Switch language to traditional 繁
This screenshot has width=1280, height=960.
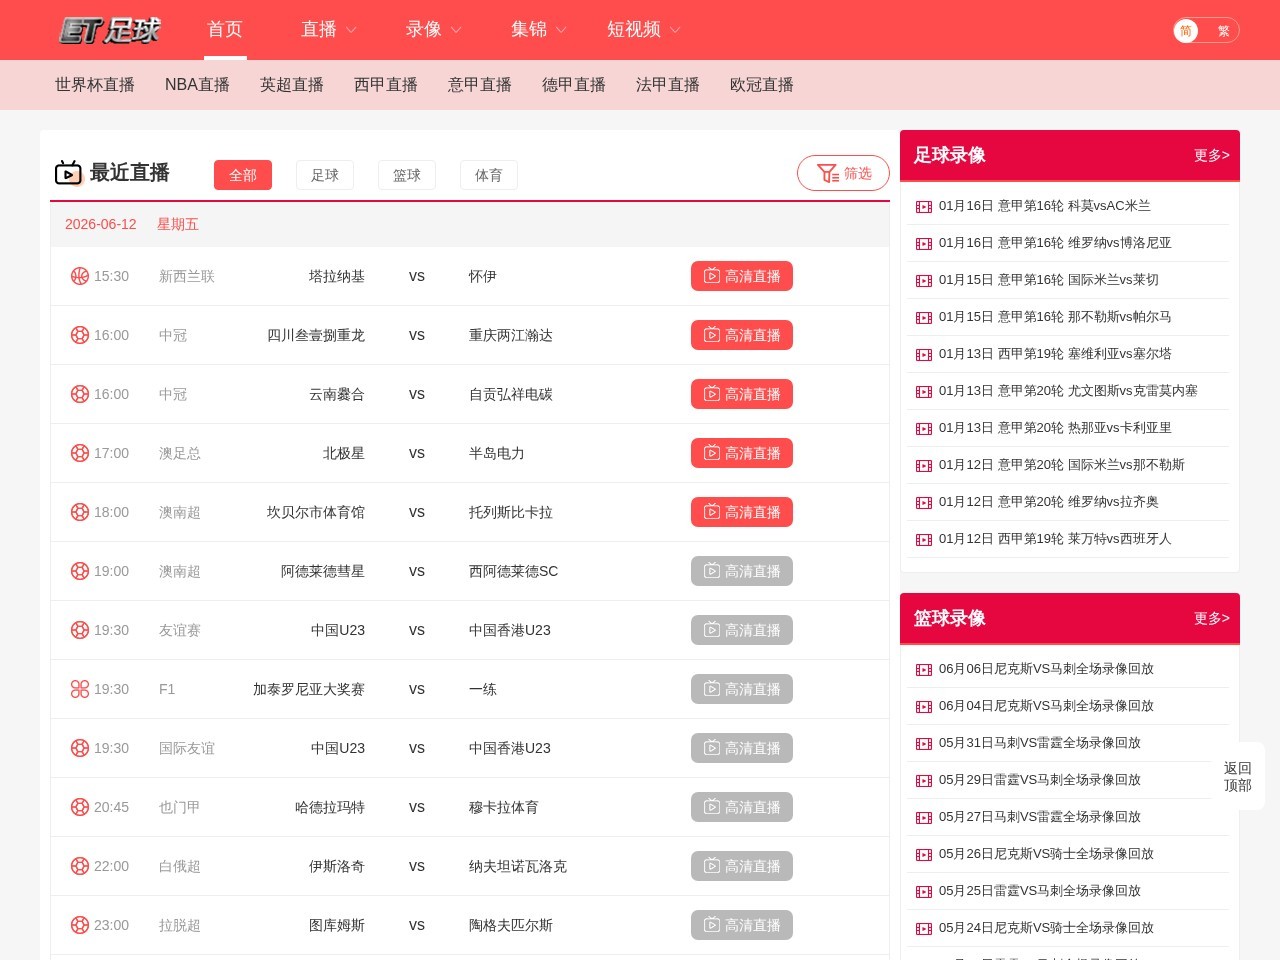click(1223, 31)
